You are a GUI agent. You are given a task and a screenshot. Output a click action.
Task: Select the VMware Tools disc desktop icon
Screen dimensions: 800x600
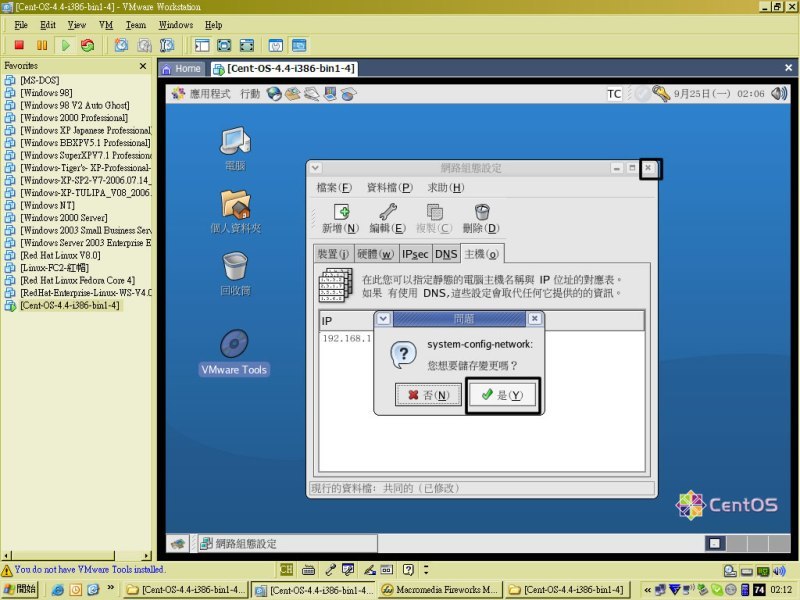click(x=234, y=353)
